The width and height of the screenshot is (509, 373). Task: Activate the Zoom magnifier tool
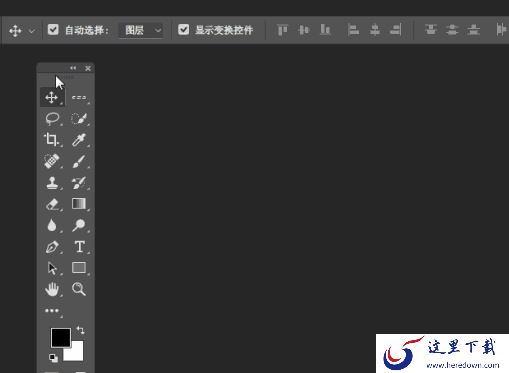79,289
